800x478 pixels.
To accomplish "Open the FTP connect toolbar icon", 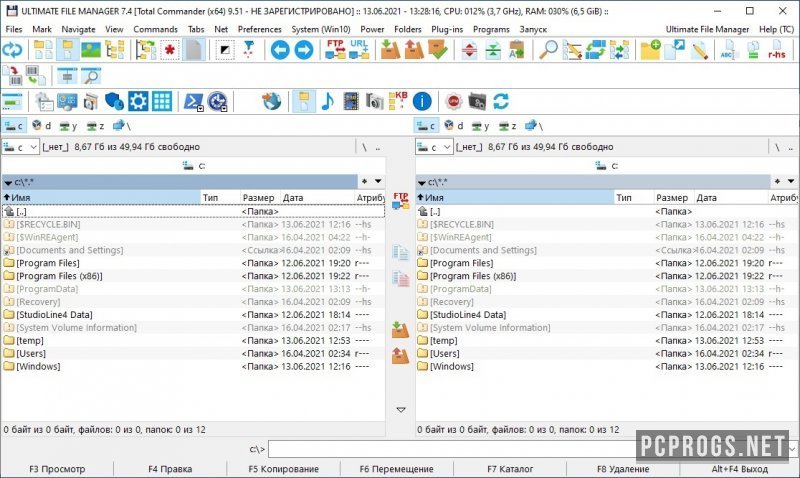I will pos(335,50).
